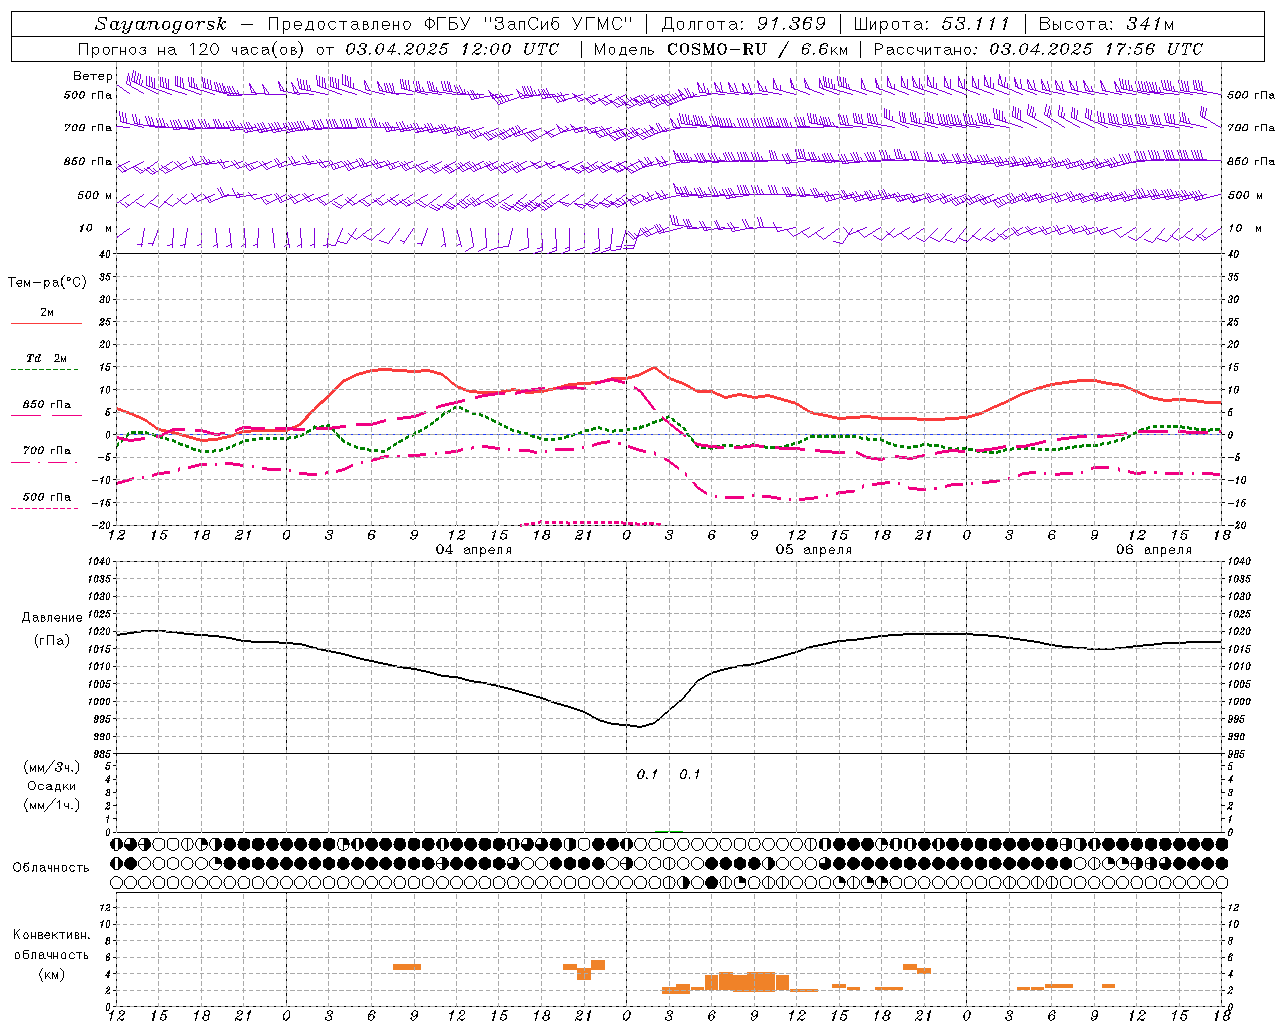Click the red '2м' temperature legend line
The height and width of the screenshot is (1024, 1280).
(46, 324)
